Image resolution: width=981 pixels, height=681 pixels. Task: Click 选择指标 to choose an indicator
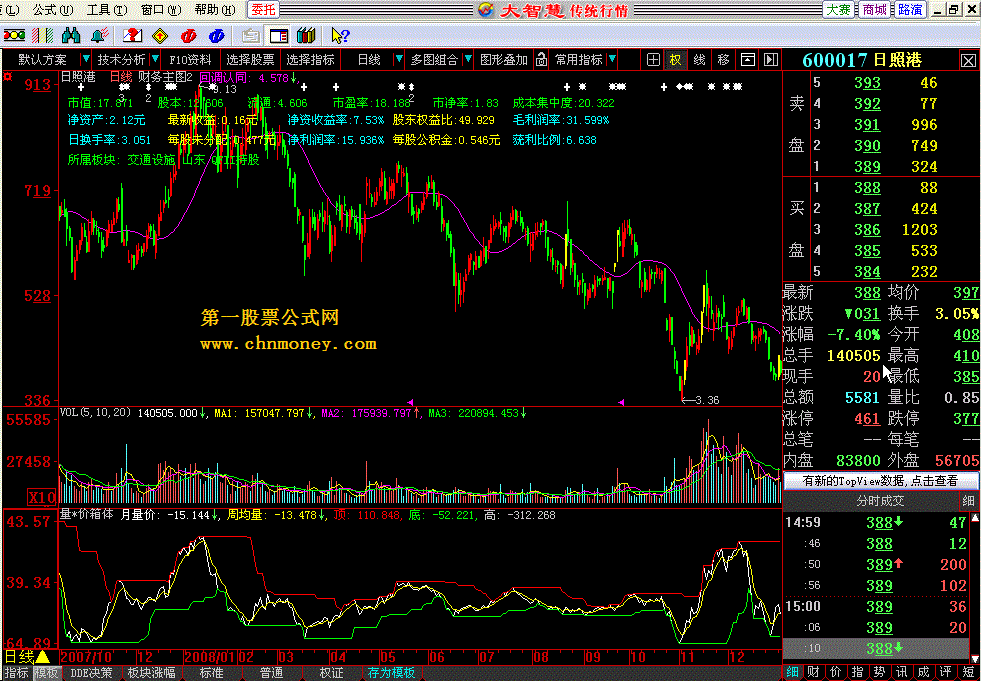[310, 60]
